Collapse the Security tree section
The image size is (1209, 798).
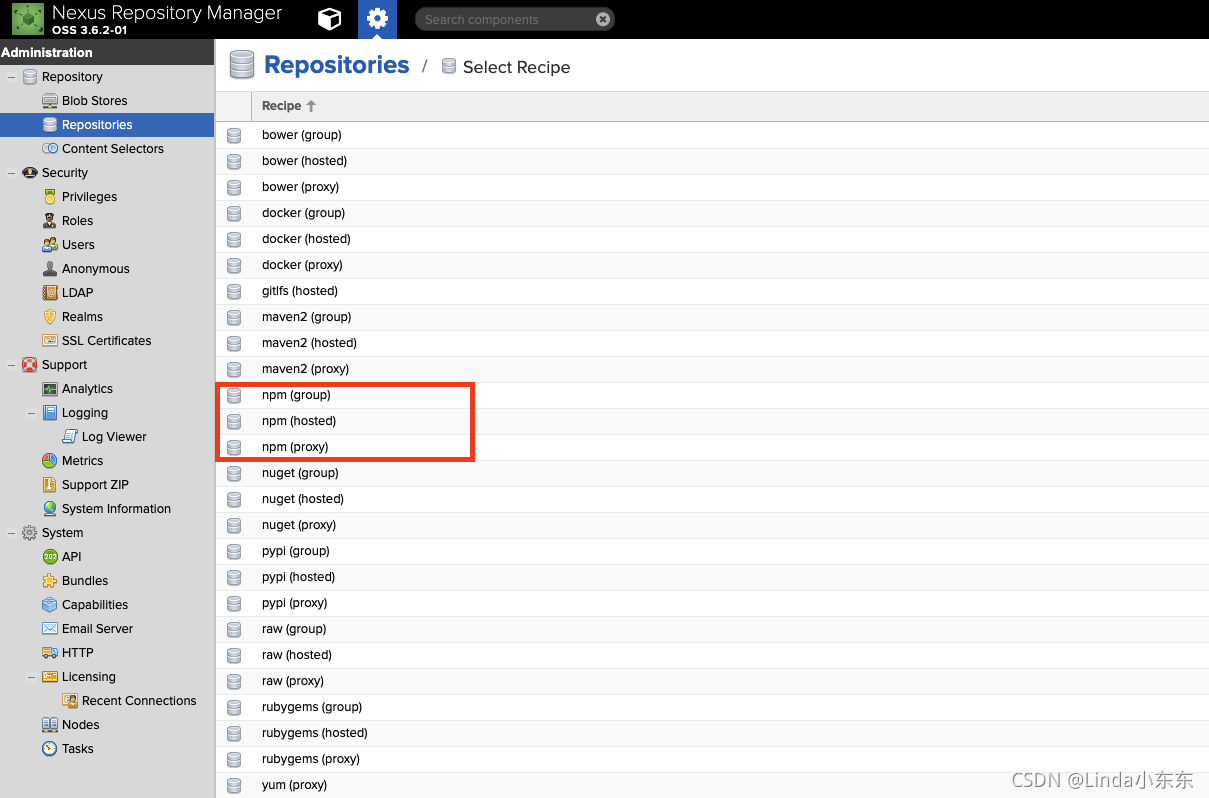pos(12,173)
